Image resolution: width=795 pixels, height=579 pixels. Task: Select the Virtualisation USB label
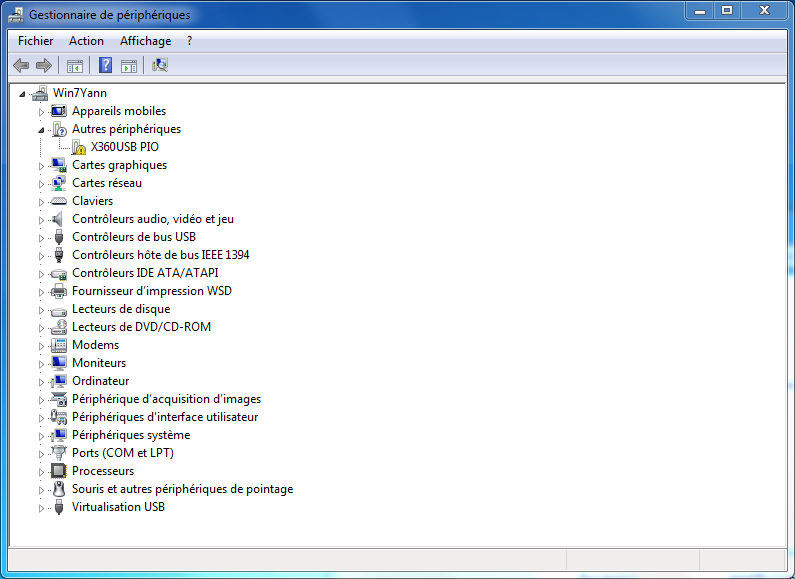coord(118,507)
